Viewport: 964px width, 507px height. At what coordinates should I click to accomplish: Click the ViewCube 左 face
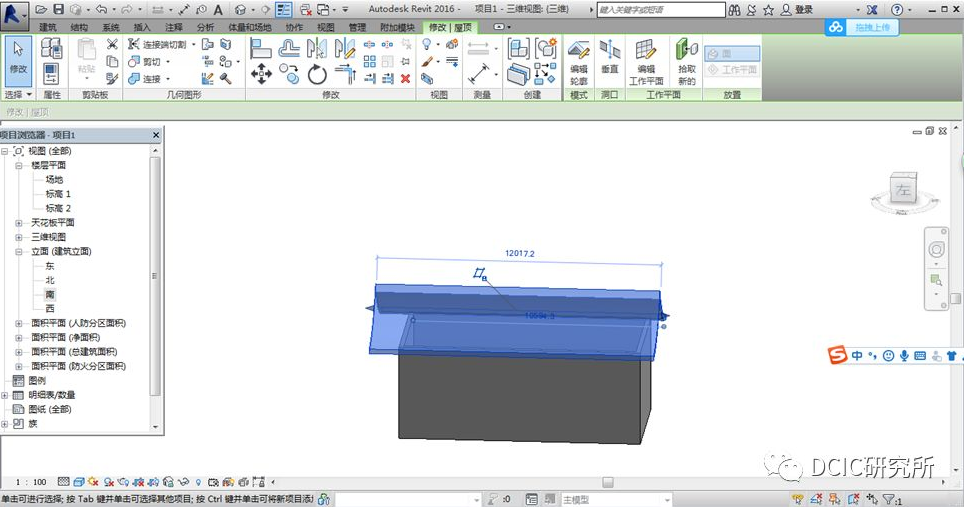point(903,190)
